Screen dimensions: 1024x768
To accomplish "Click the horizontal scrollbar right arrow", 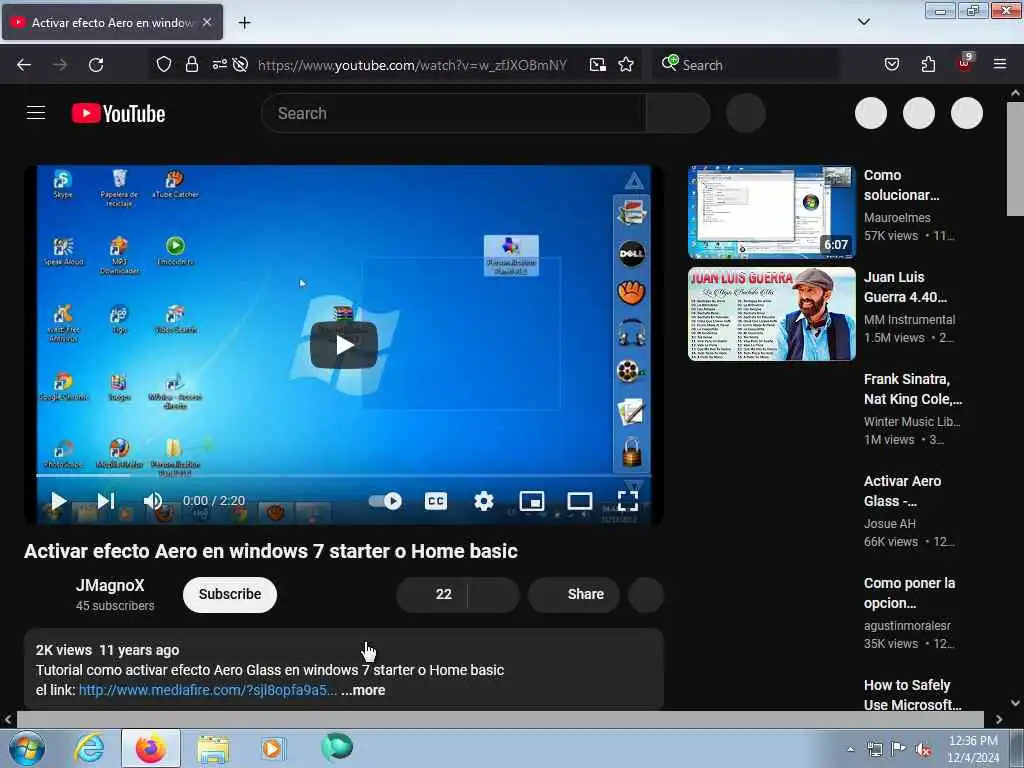I will pyautogui.click(x=999, y=719).
